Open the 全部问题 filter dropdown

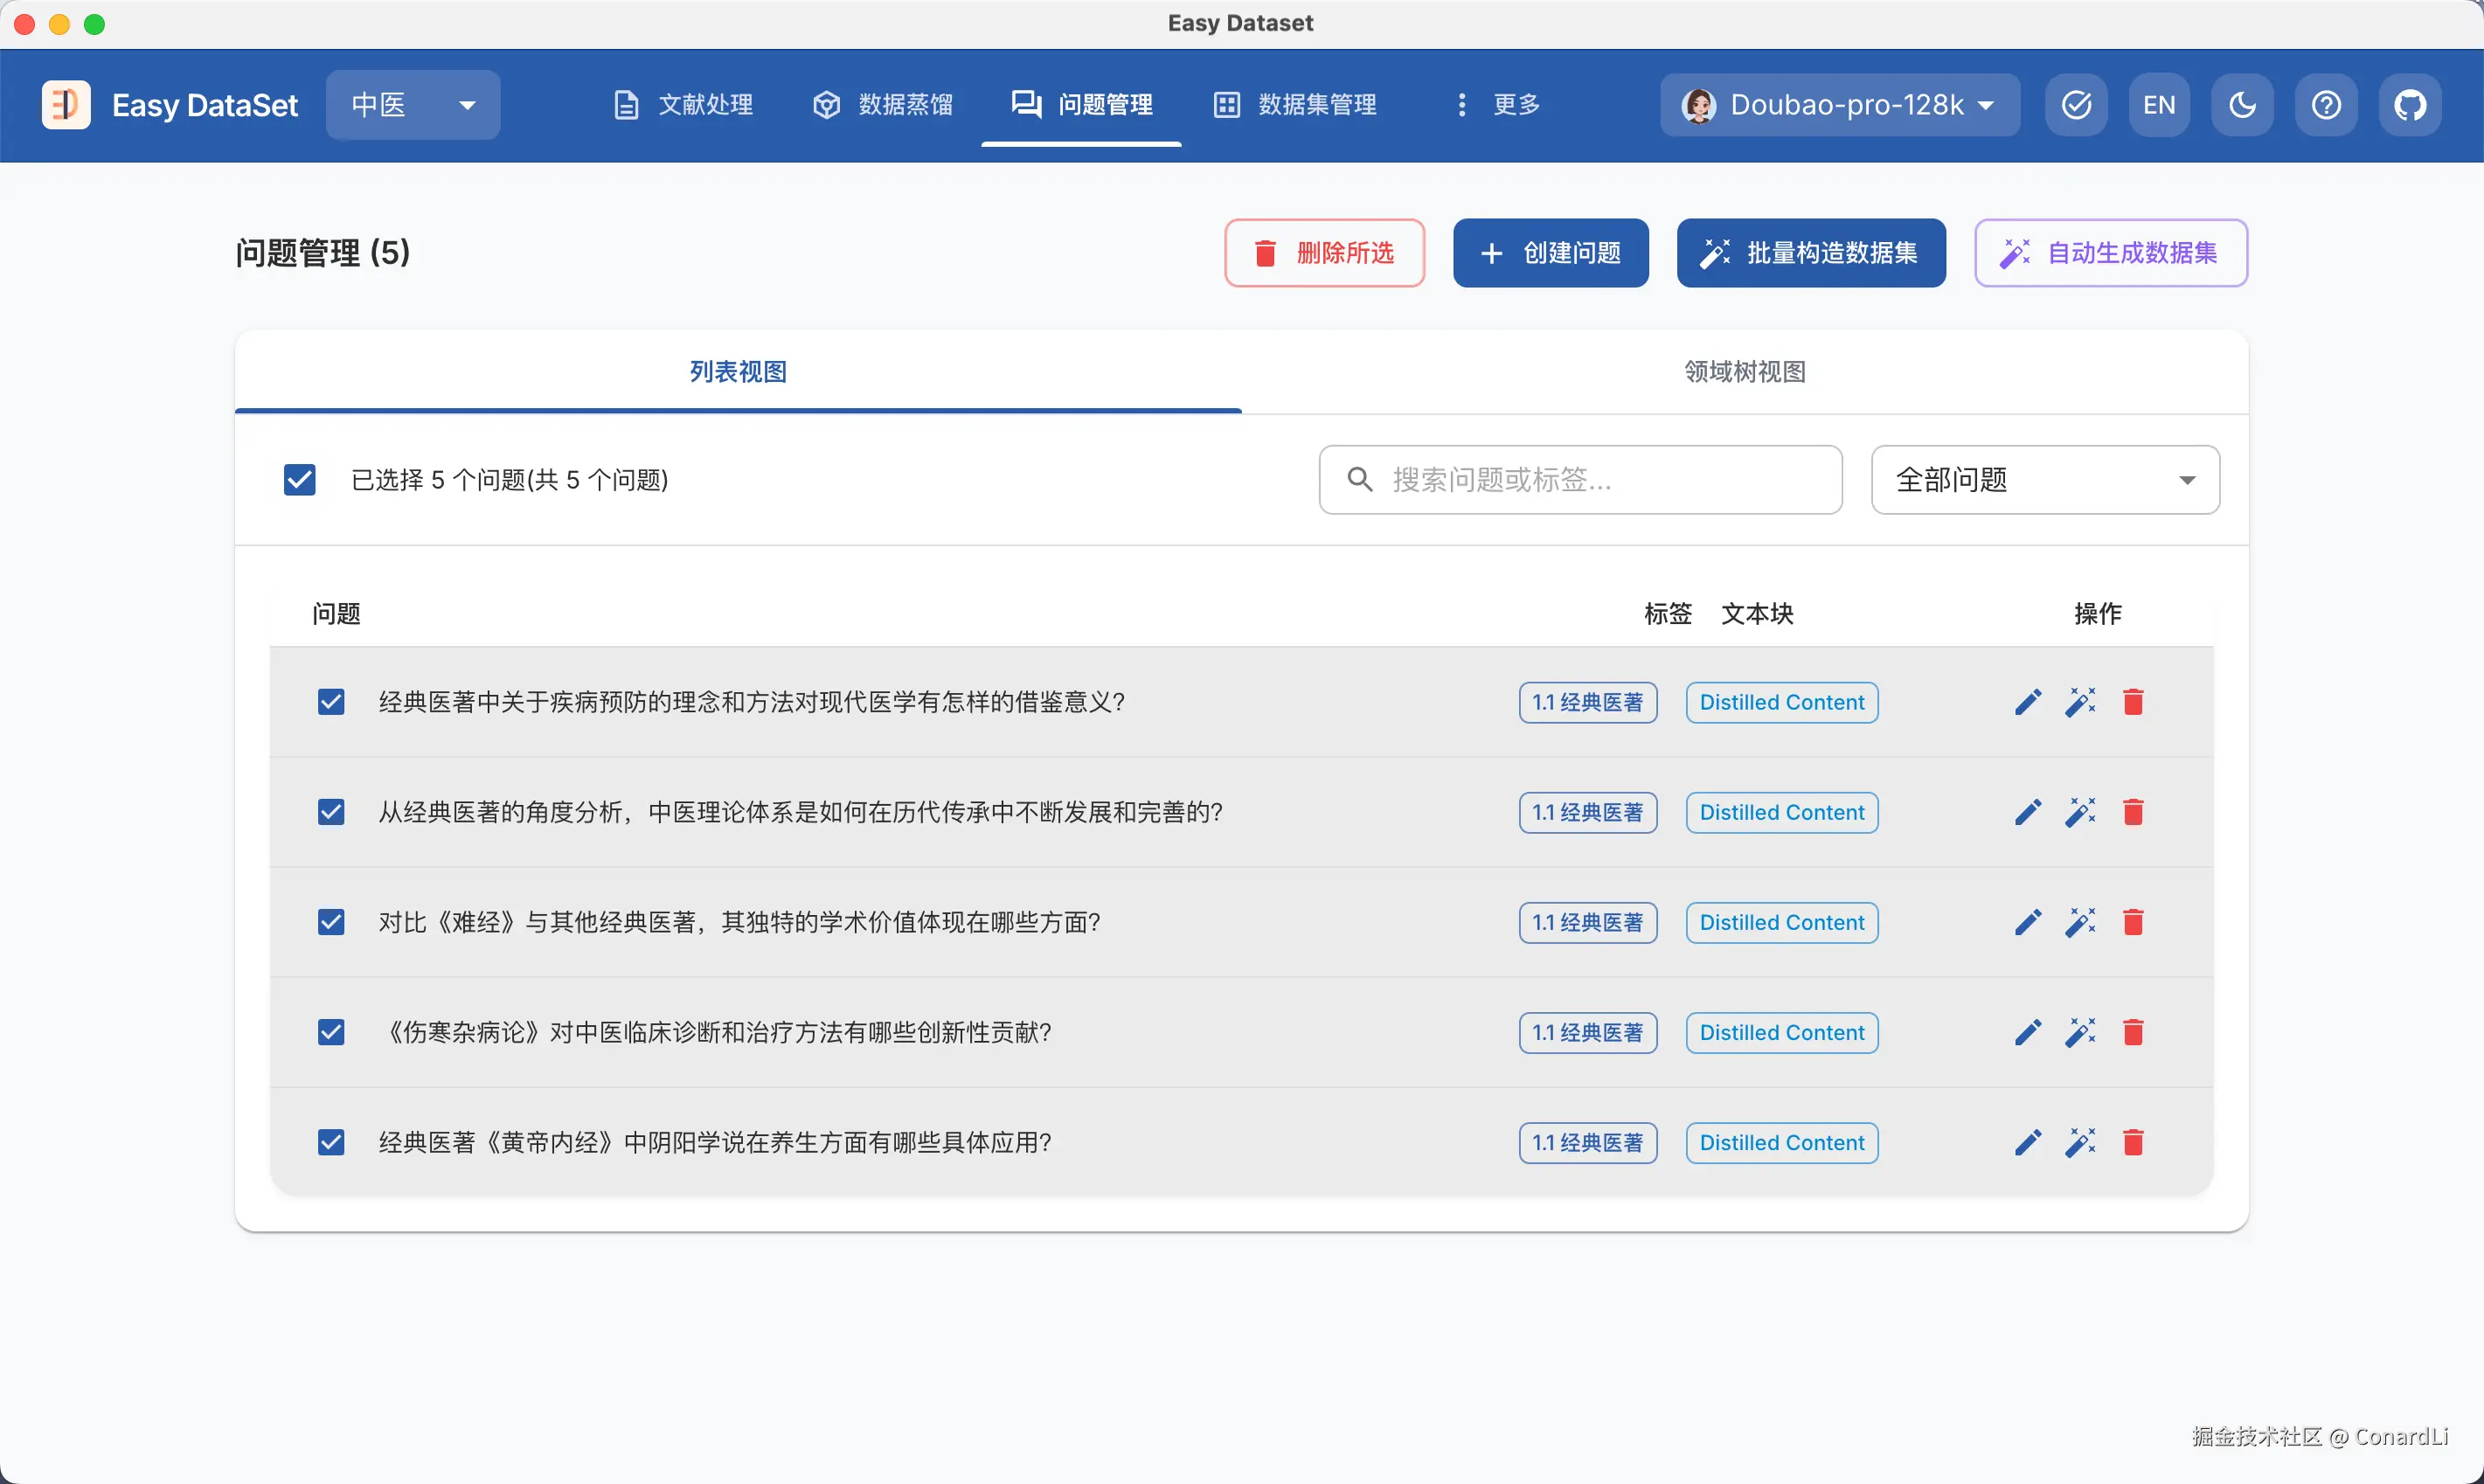(2044, 480)
